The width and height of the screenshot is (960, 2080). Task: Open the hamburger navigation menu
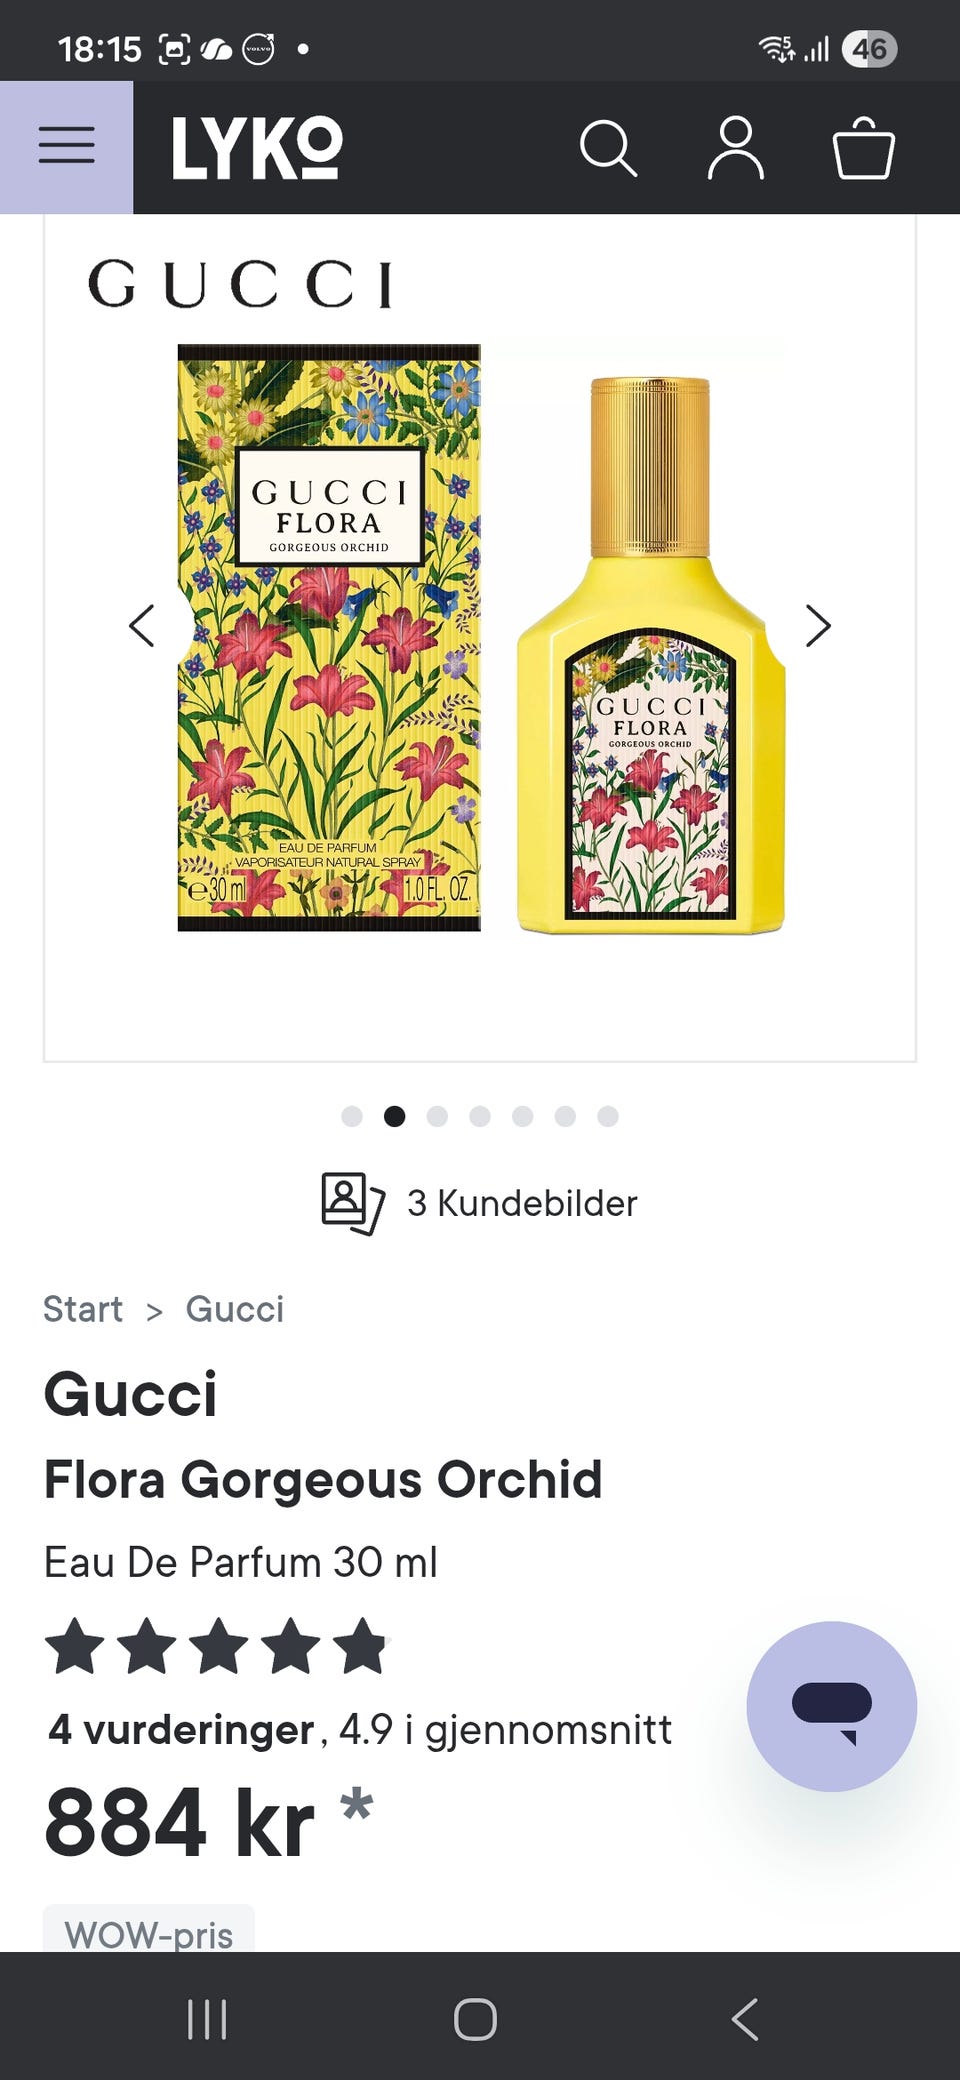tap(66, 147)
